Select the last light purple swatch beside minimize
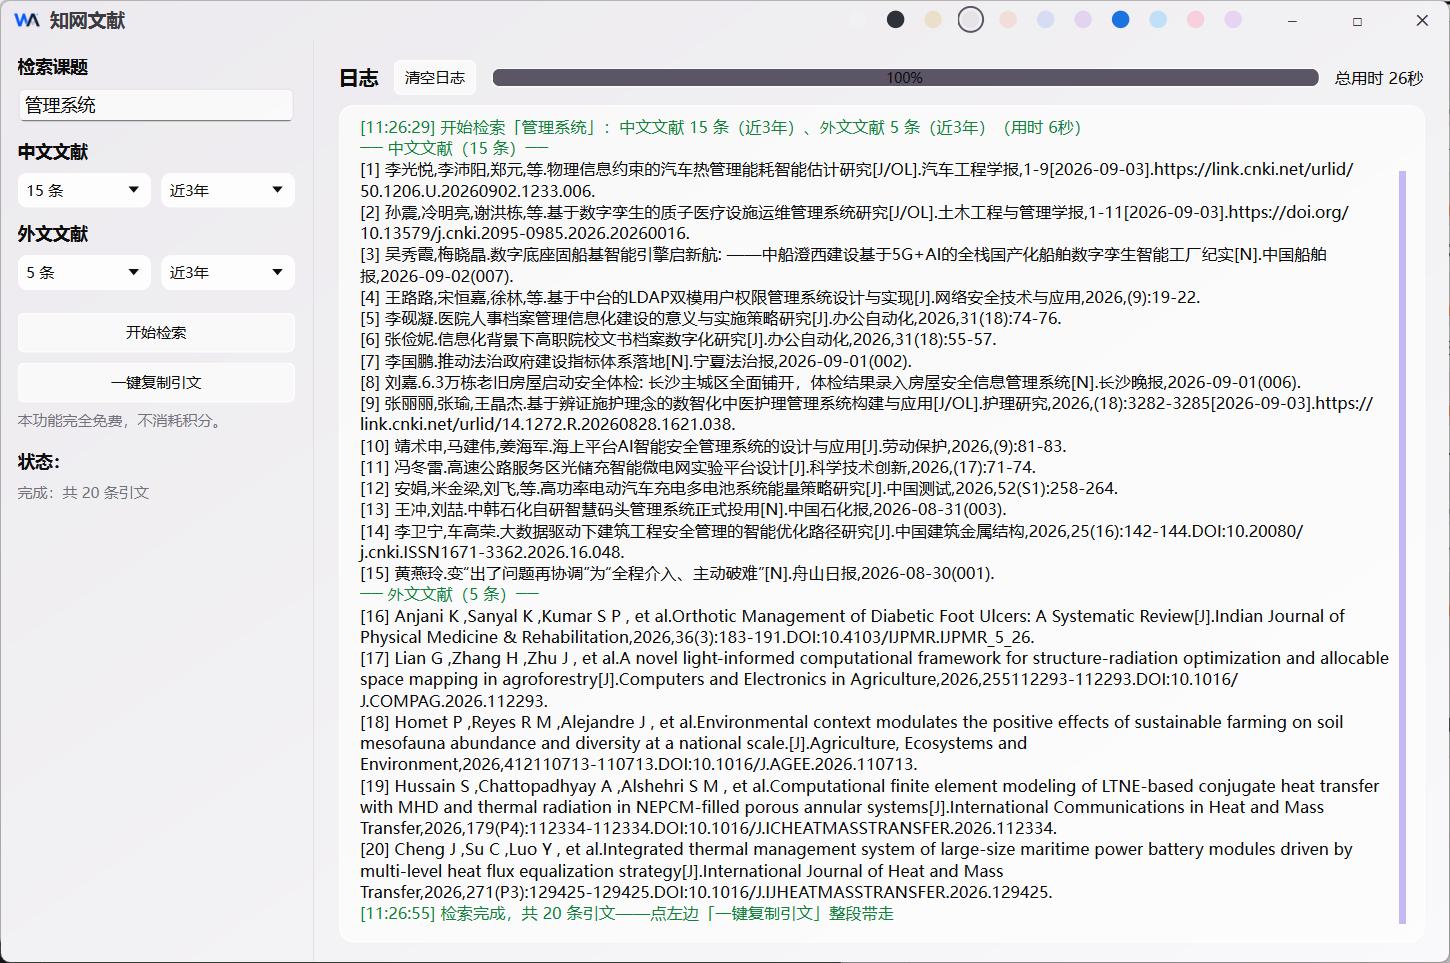This screenshot has width=1450, height=963. (1233, 19)
